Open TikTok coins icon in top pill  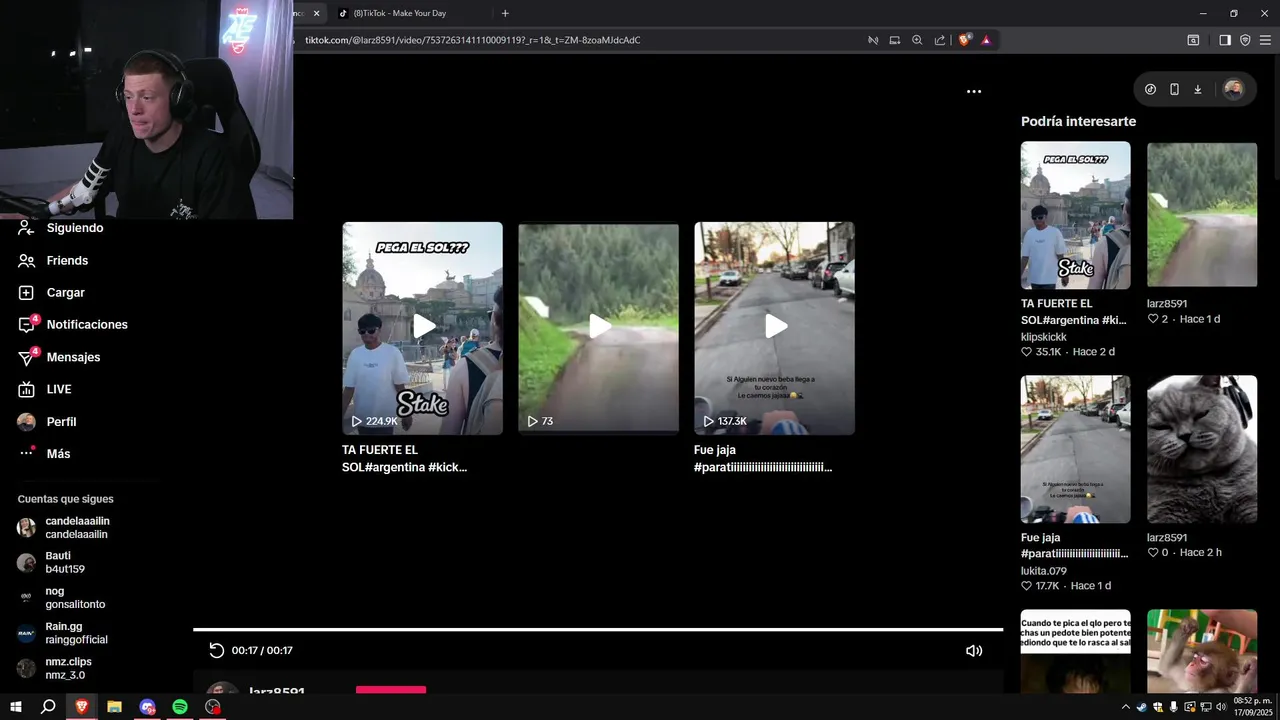[x=1150, y=89]
